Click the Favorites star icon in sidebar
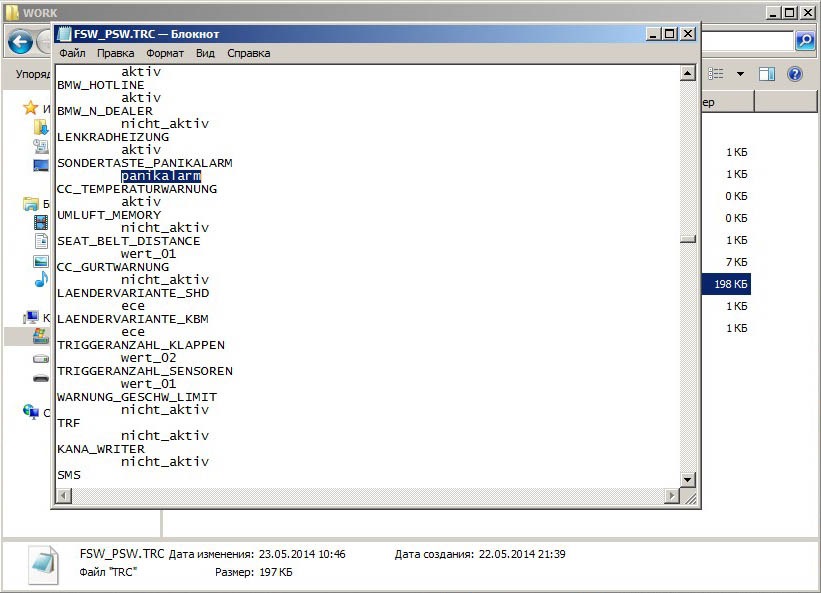The height and width of the screenshot is (593, 821). [30, 107]
